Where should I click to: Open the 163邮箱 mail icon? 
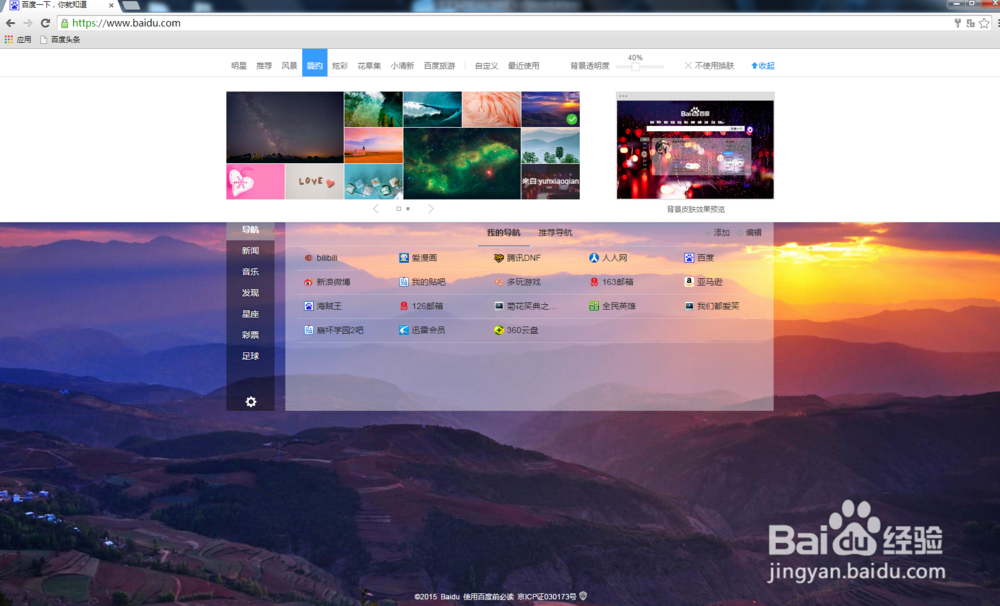(594, 282)
